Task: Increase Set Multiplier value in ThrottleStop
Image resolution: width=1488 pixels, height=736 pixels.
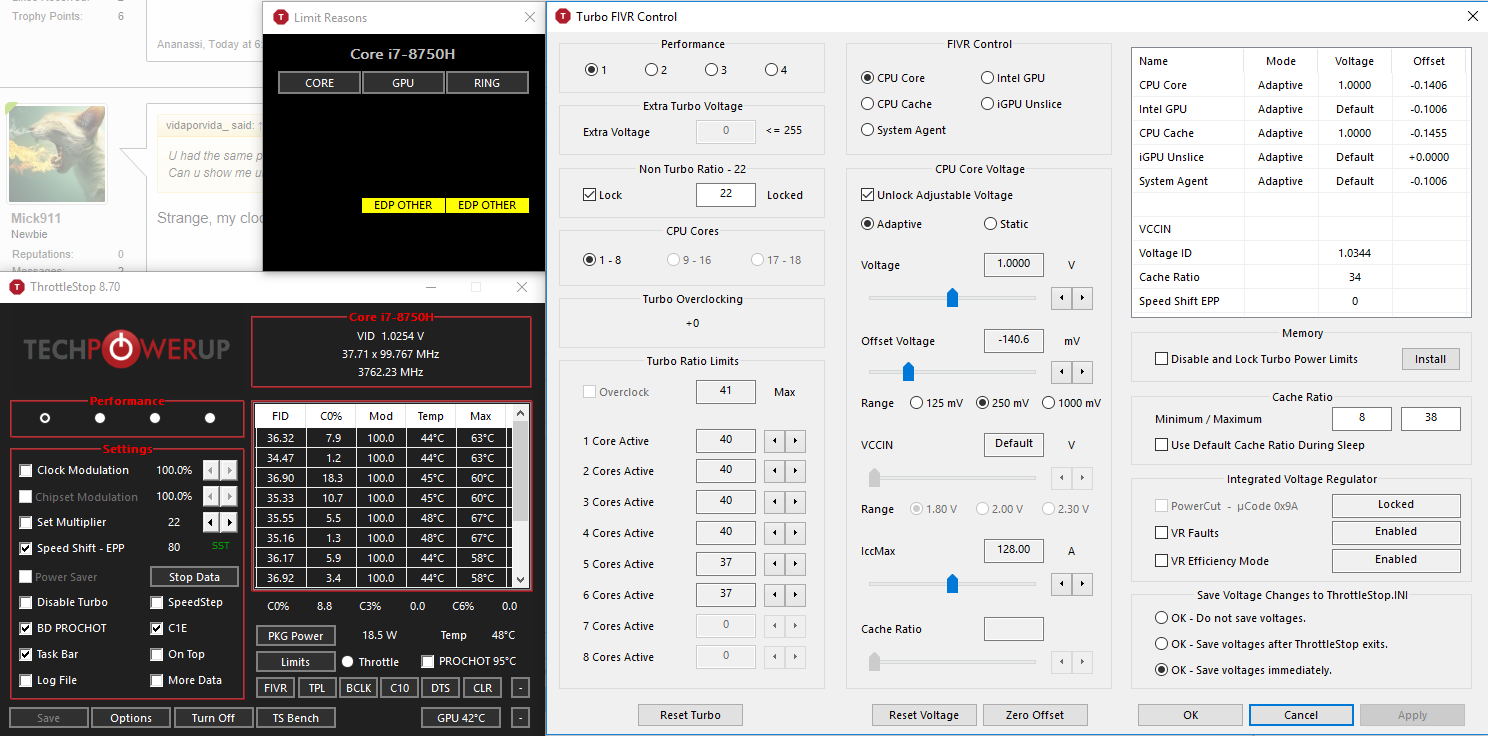Action: pos(229,522)
